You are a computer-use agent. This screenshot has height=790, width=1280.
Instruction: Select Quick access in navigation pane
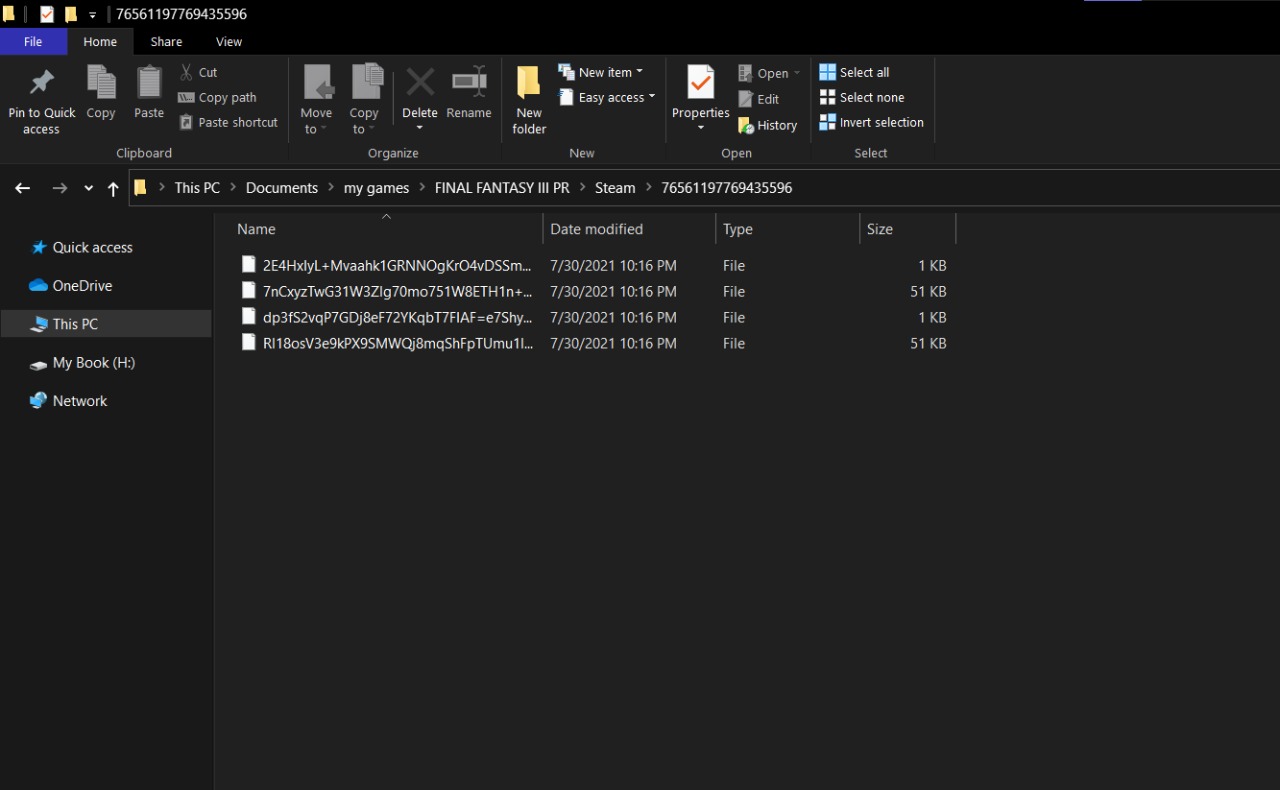[92, 247]
